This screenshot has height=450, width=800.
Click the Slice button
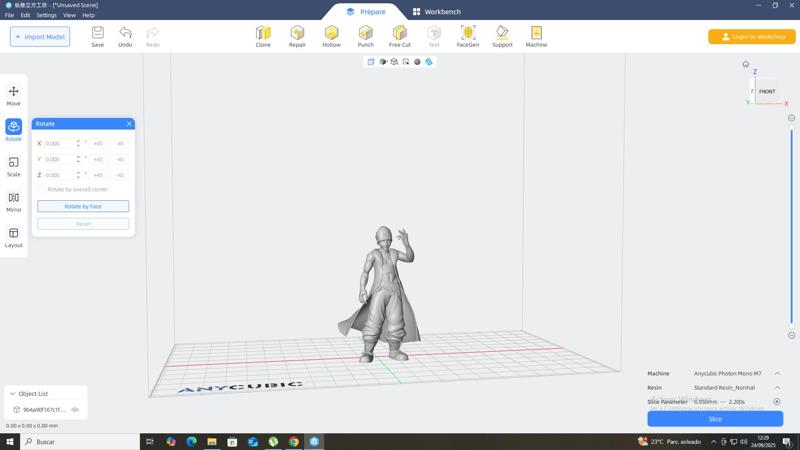[714, 419]
